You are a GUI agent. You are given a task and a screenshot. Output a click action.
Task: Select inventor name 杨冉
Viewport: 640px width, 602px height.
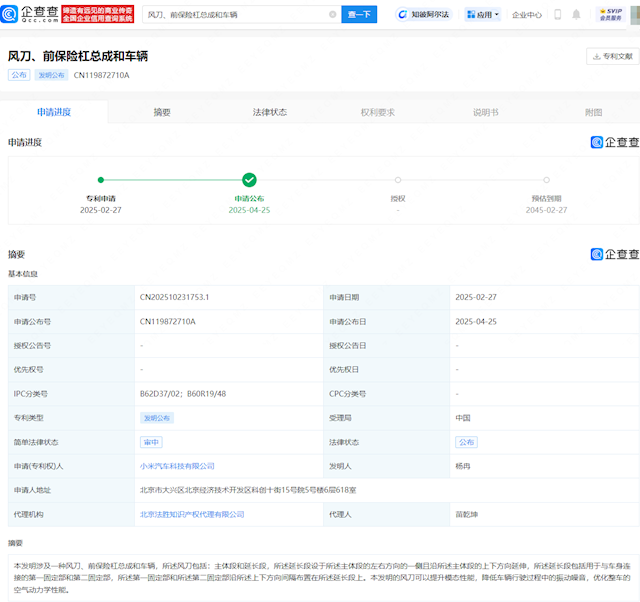click(x=463, y=466)
